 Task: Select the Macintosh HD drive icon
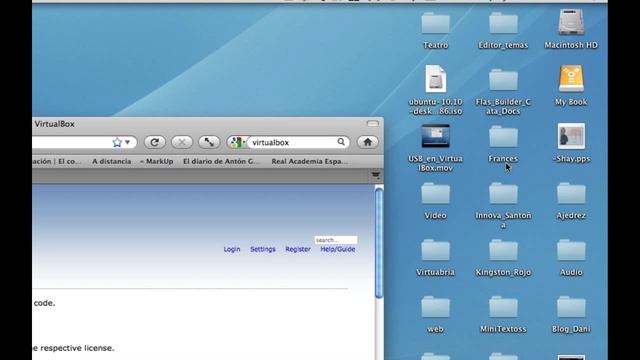coord(571,22)
